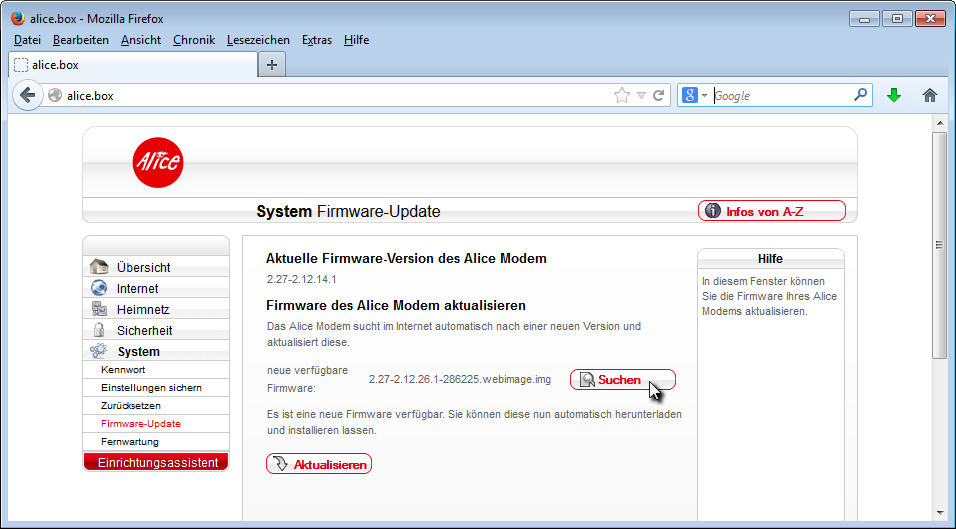The image size is (956, 529).
Task: Click the Übersicht house icon
Action: click(x=99, y=267)
